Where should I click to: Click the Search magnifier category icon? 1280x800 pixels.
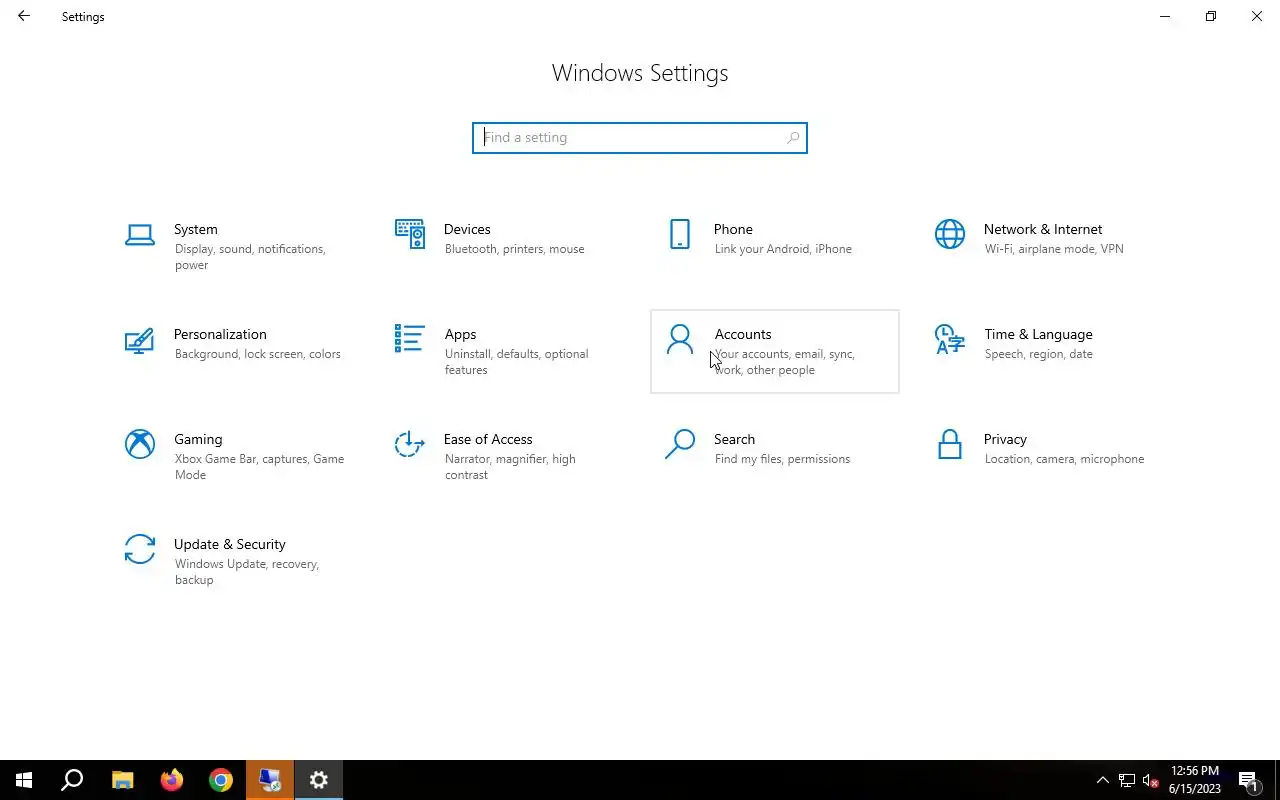point(680,444)
